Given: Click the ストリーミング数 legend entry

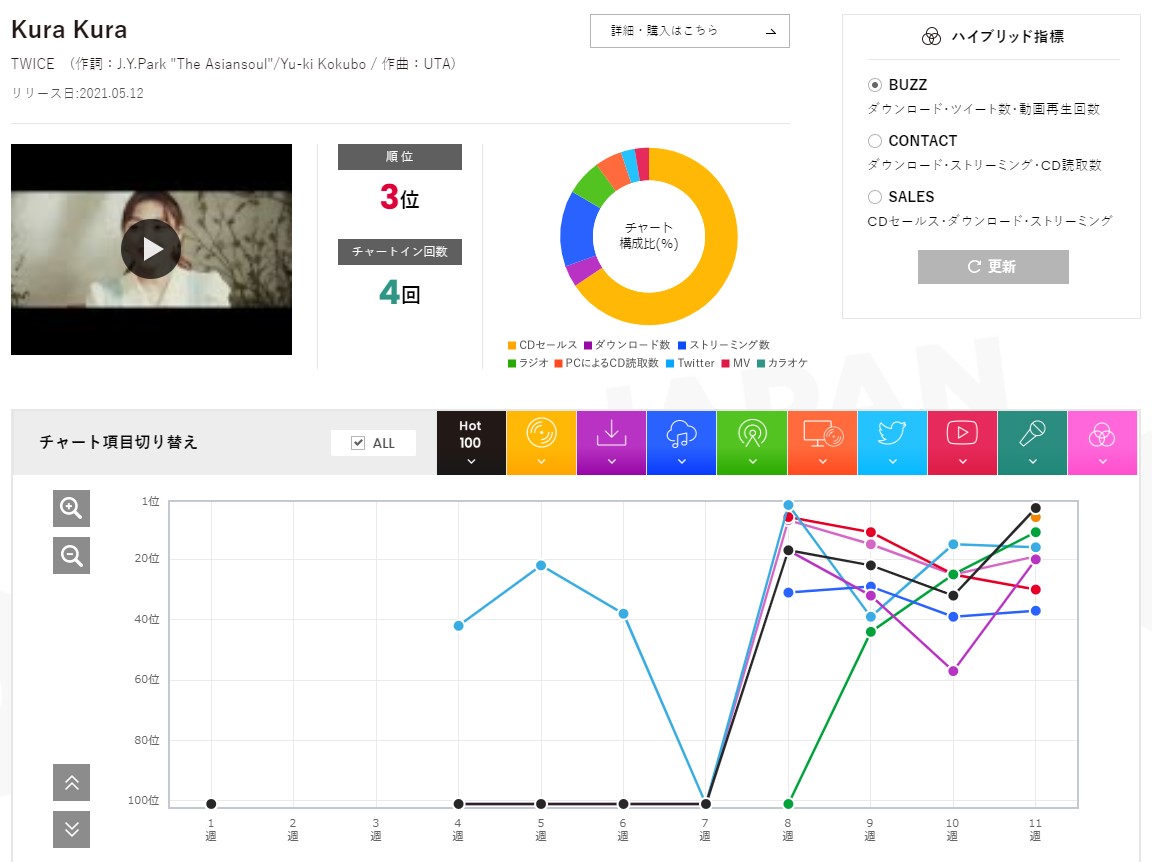Looking at the screenshot, I should point(724,345).
